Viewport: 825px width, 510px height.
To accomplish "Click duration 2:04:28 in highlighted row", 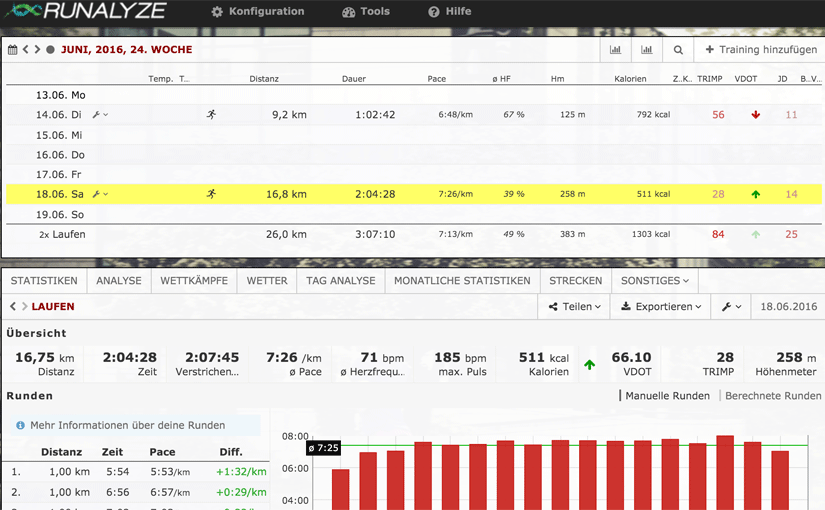I will click(x=375, y=194).
